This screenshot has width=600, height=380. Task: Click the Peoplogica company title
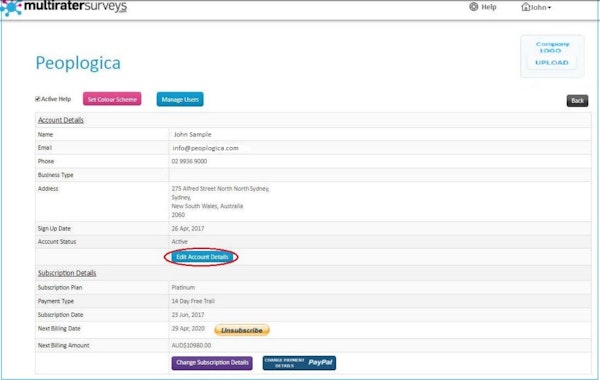pyautogui.click(x=78, y=63)
